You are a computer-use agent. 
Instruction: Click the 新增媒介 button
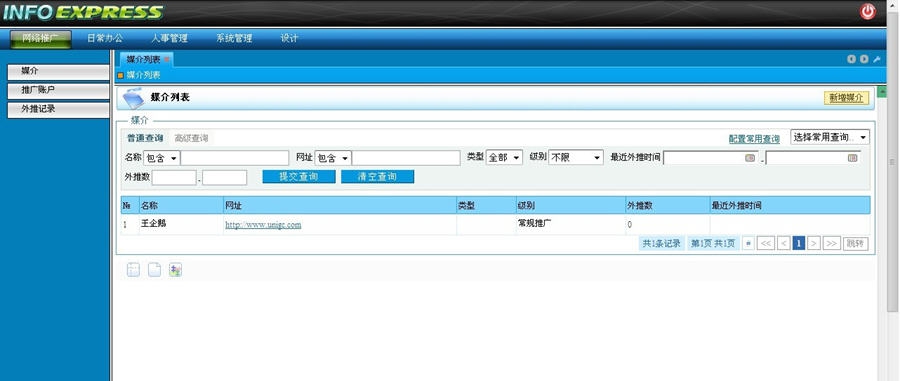pyautogui.click(x=846, y=98)
